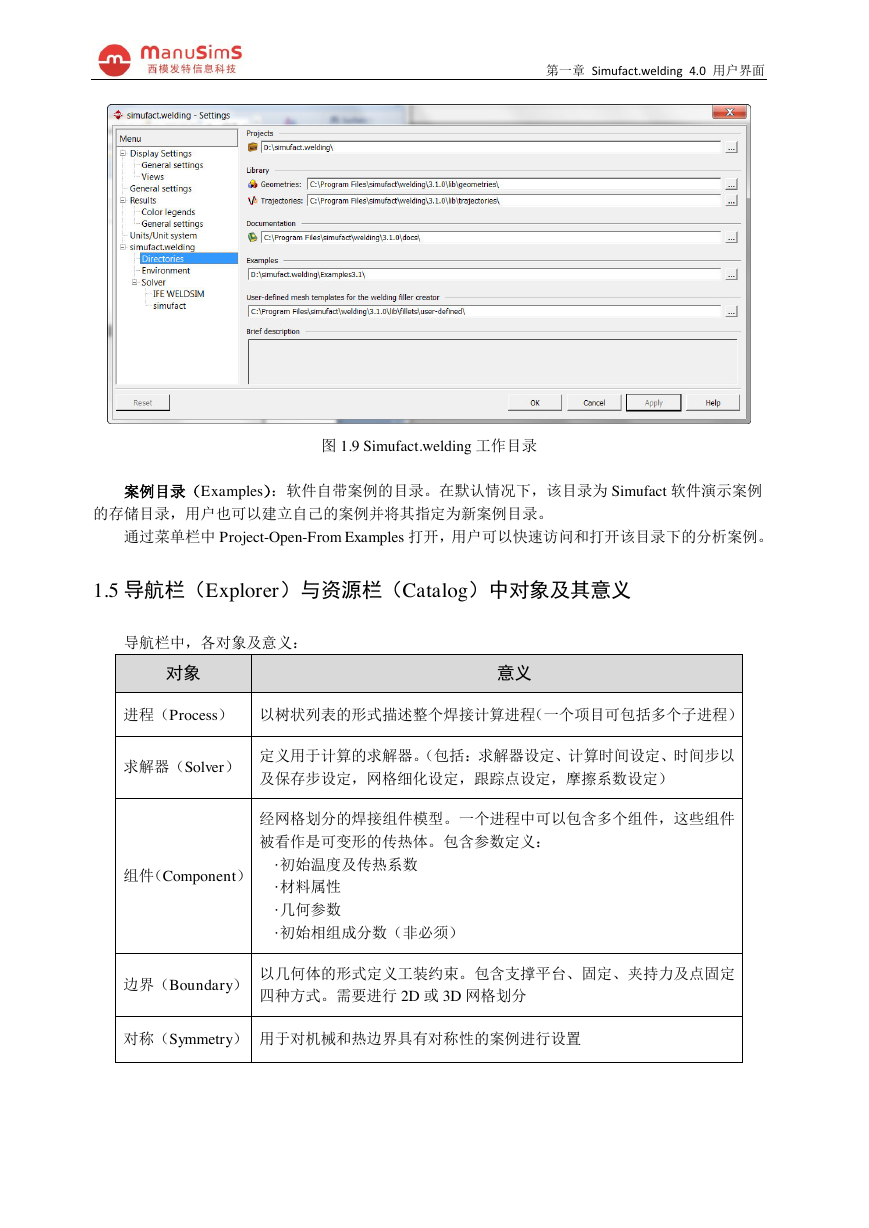This screenshot has width=869, height=1228.
Task: Click the ManuSims logo in page header
Action: [171, 59]
